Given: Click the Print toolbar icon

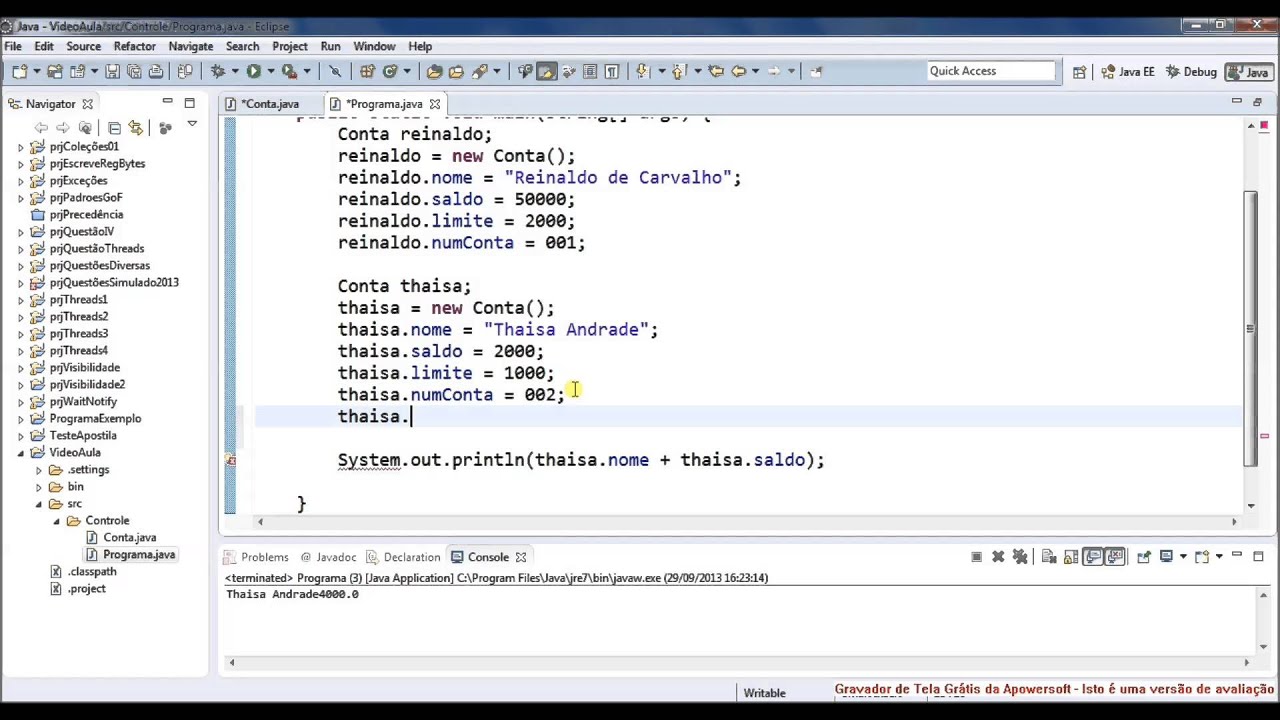Looking at the screenshot, I should coord(156,71).
